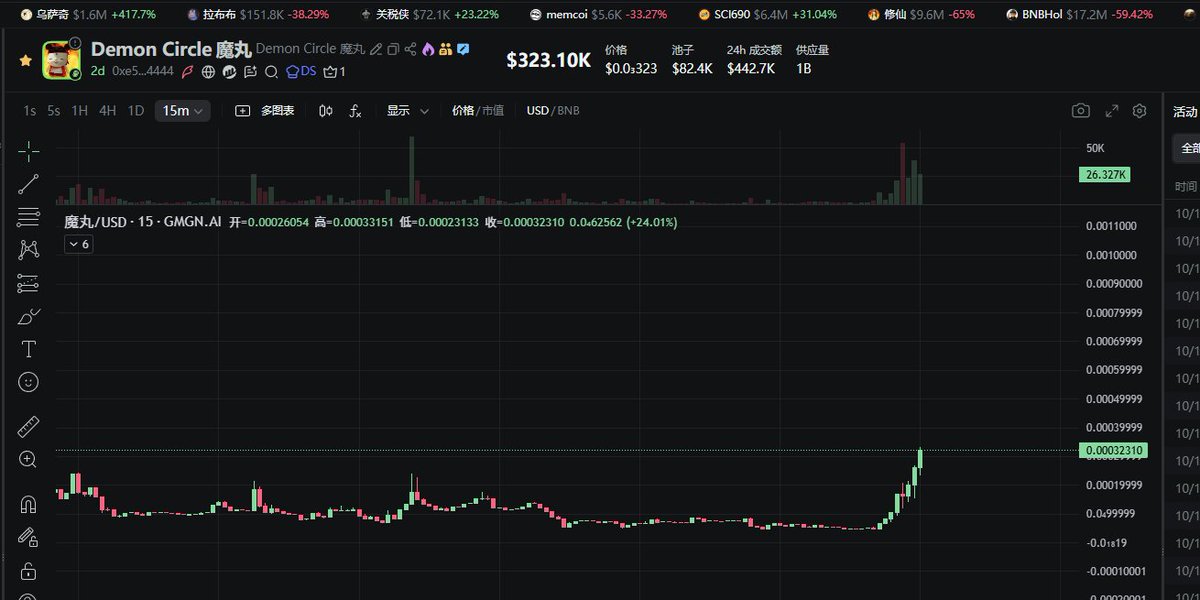Click the 供应量 supply value 1B
This screenshot has width=1200, height=600.
click(804, 68)
